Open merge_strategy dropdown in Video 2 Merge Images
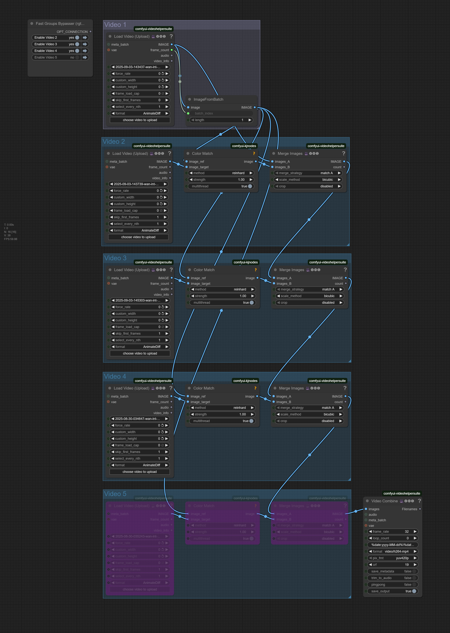 [x=309, y=173]
